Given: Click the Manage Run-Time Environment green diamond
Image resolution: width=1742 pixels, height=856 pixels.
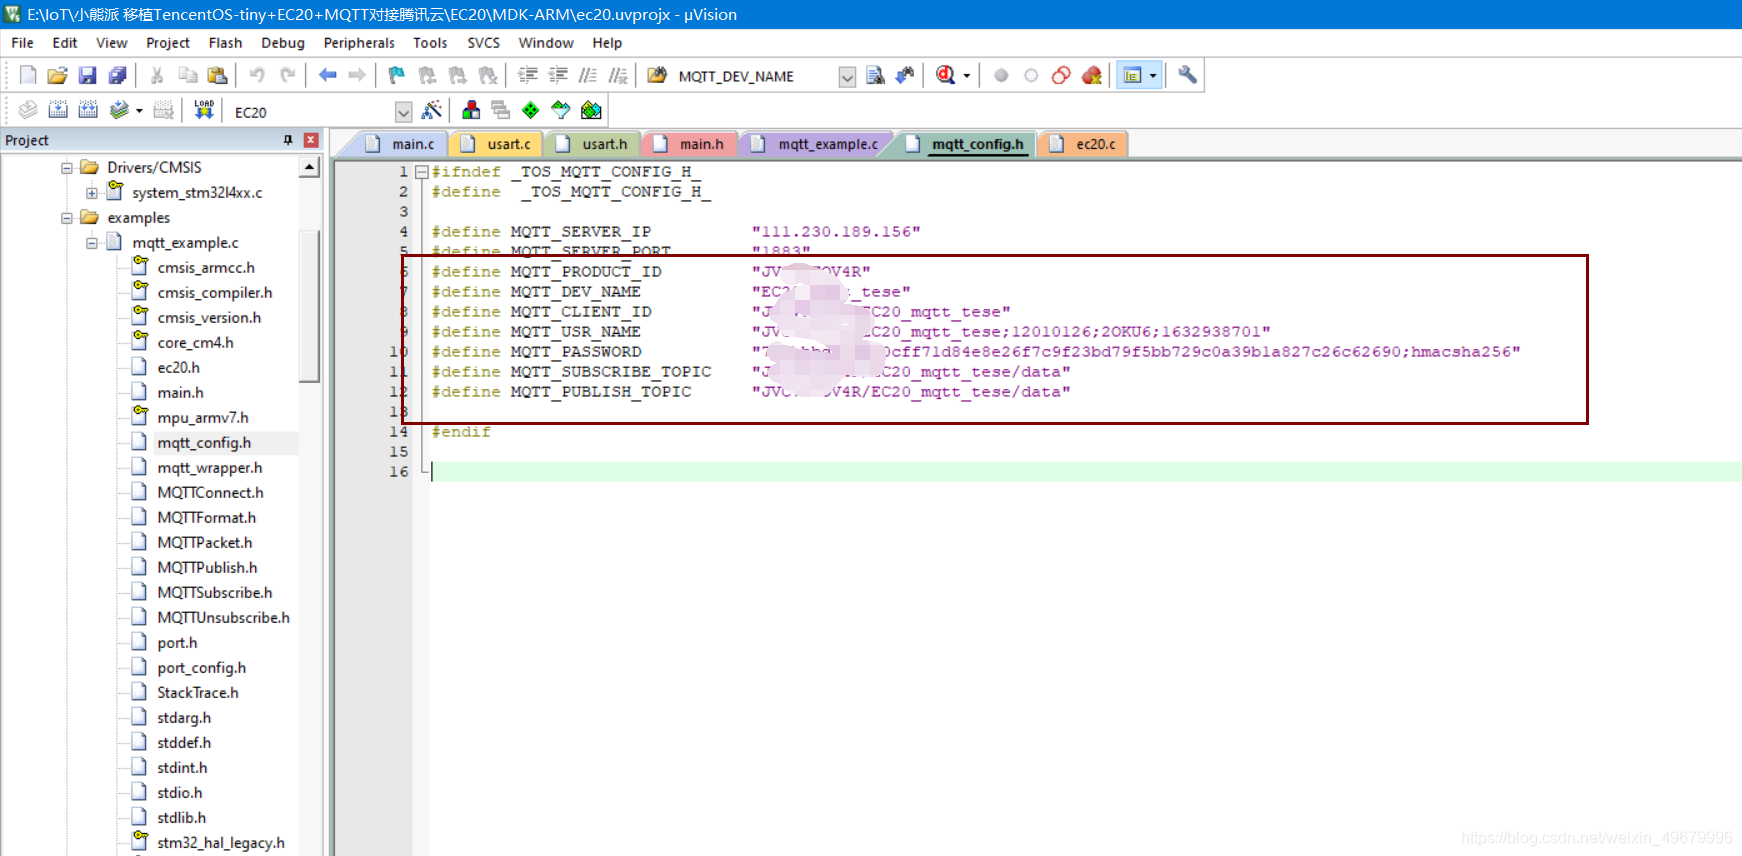Looking at the screenshot, I should pos(531,110).
